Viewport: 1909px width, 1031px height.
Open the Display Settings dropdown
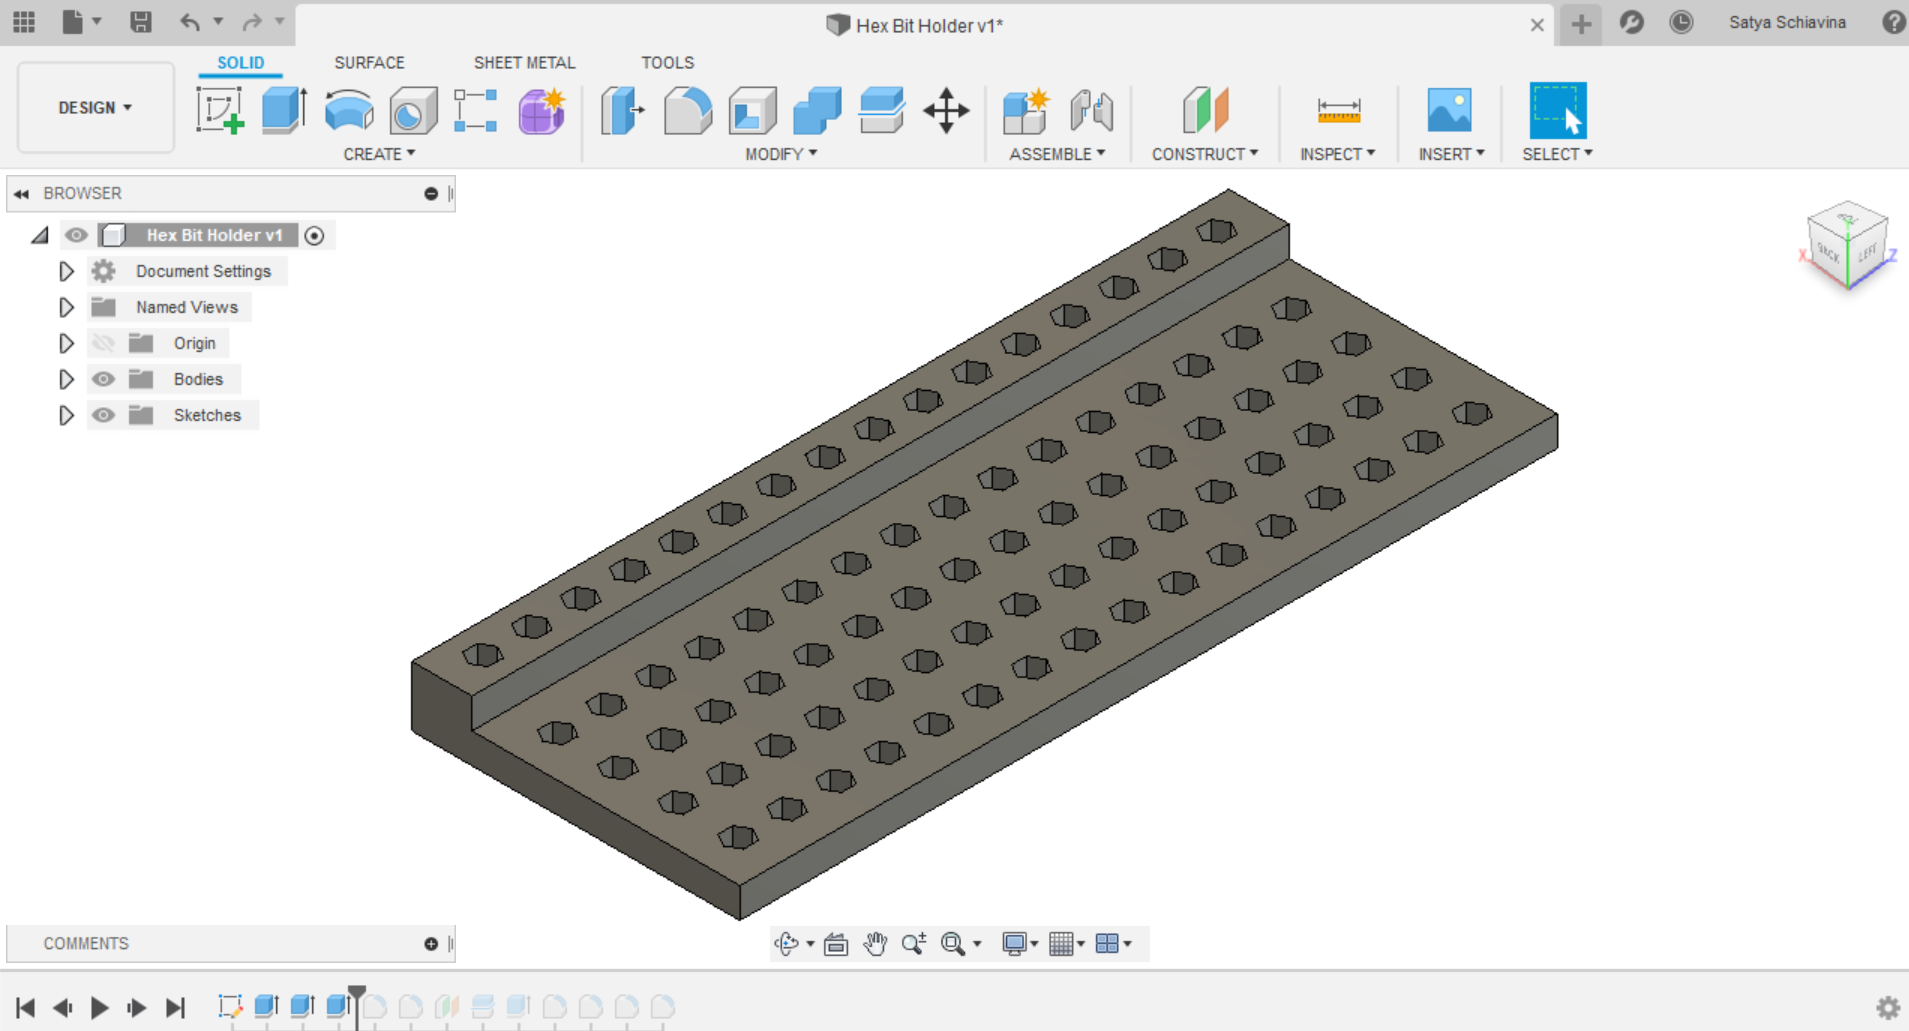tap(1018, 943)
